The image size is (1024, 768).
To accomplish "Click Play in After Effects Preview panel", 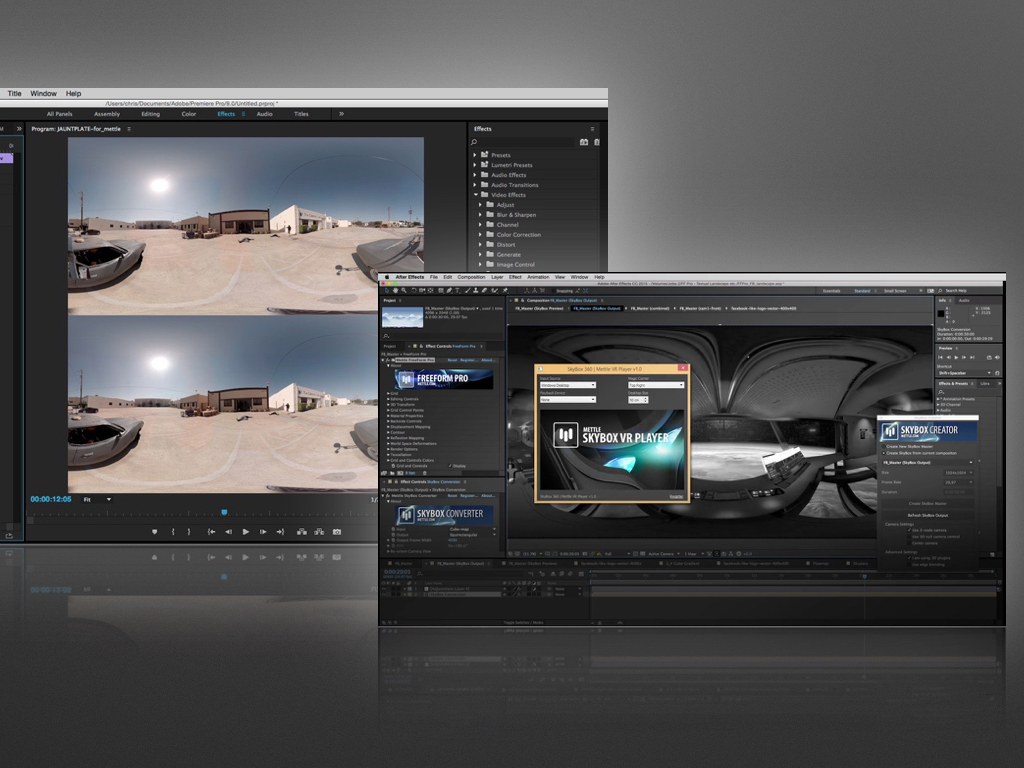I will [x=957, y=357].
